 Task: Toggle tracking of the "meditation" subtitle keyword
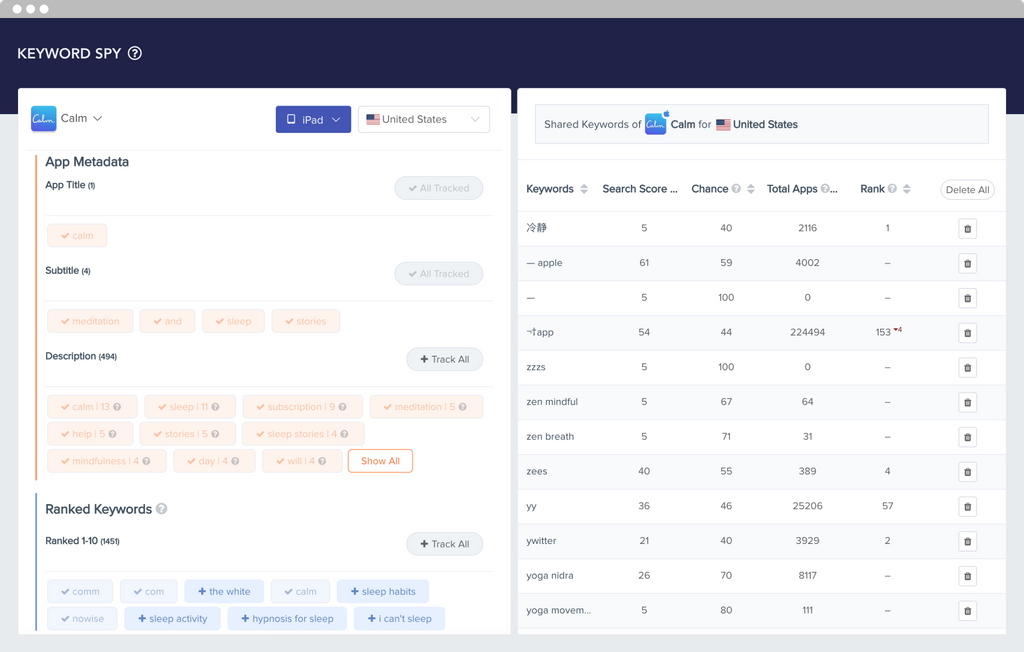pos(90,320)
